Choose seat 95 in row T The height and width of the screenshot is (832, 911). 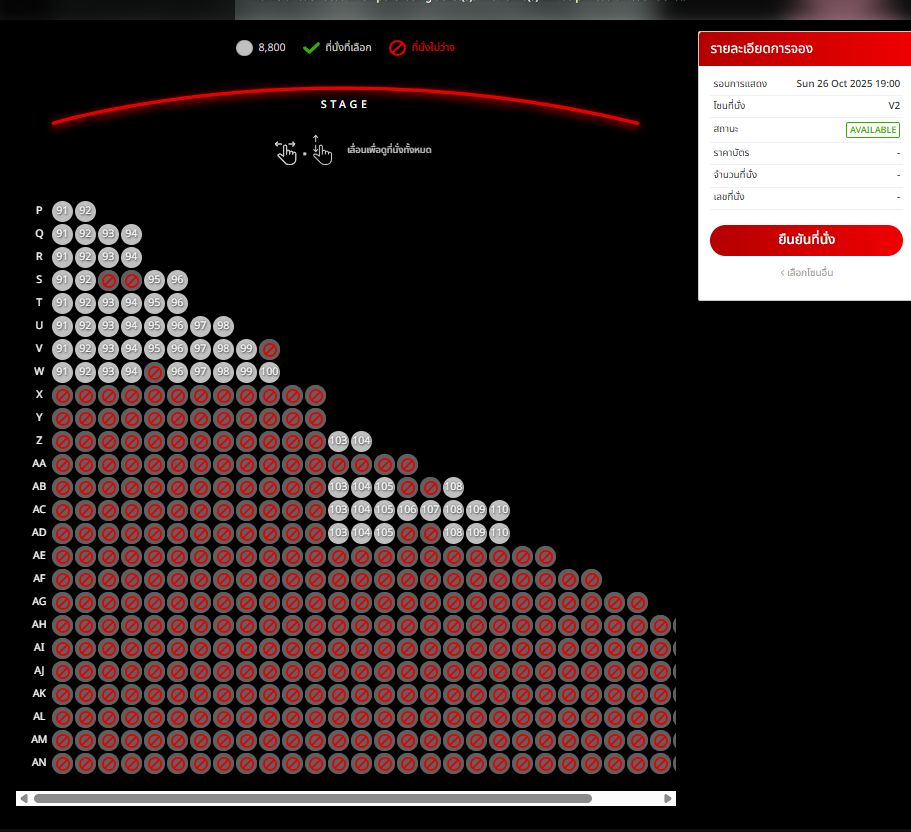154,303
